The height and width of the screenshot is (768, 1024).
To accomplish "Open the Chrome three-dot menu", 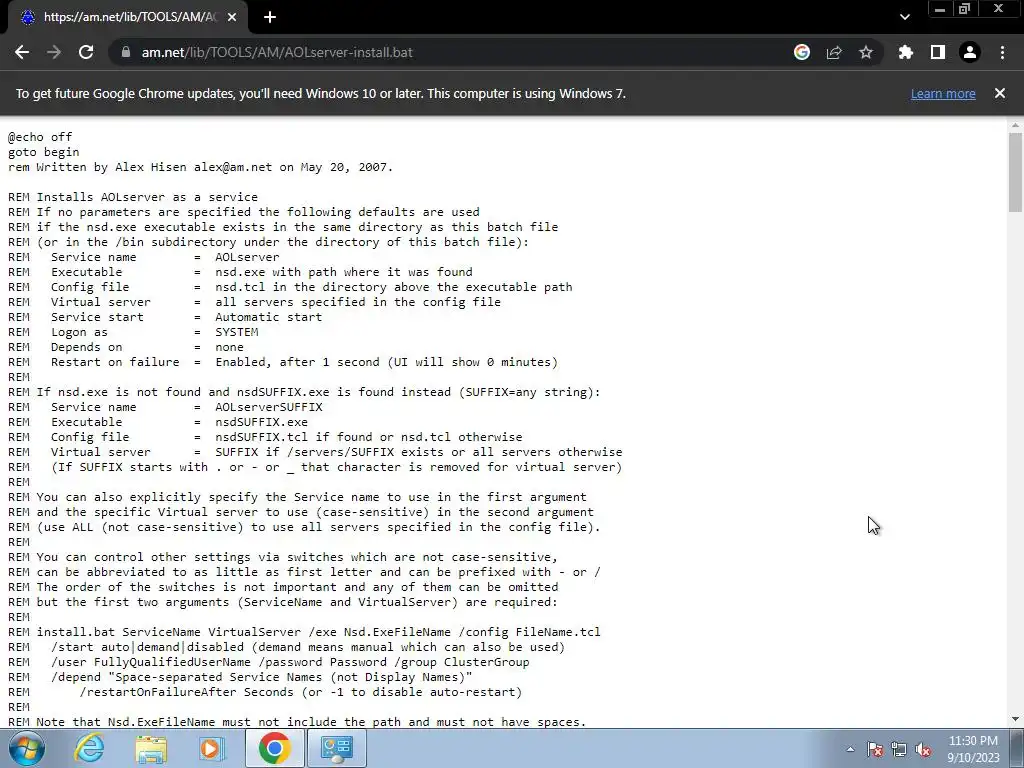I will [1002, 52].
